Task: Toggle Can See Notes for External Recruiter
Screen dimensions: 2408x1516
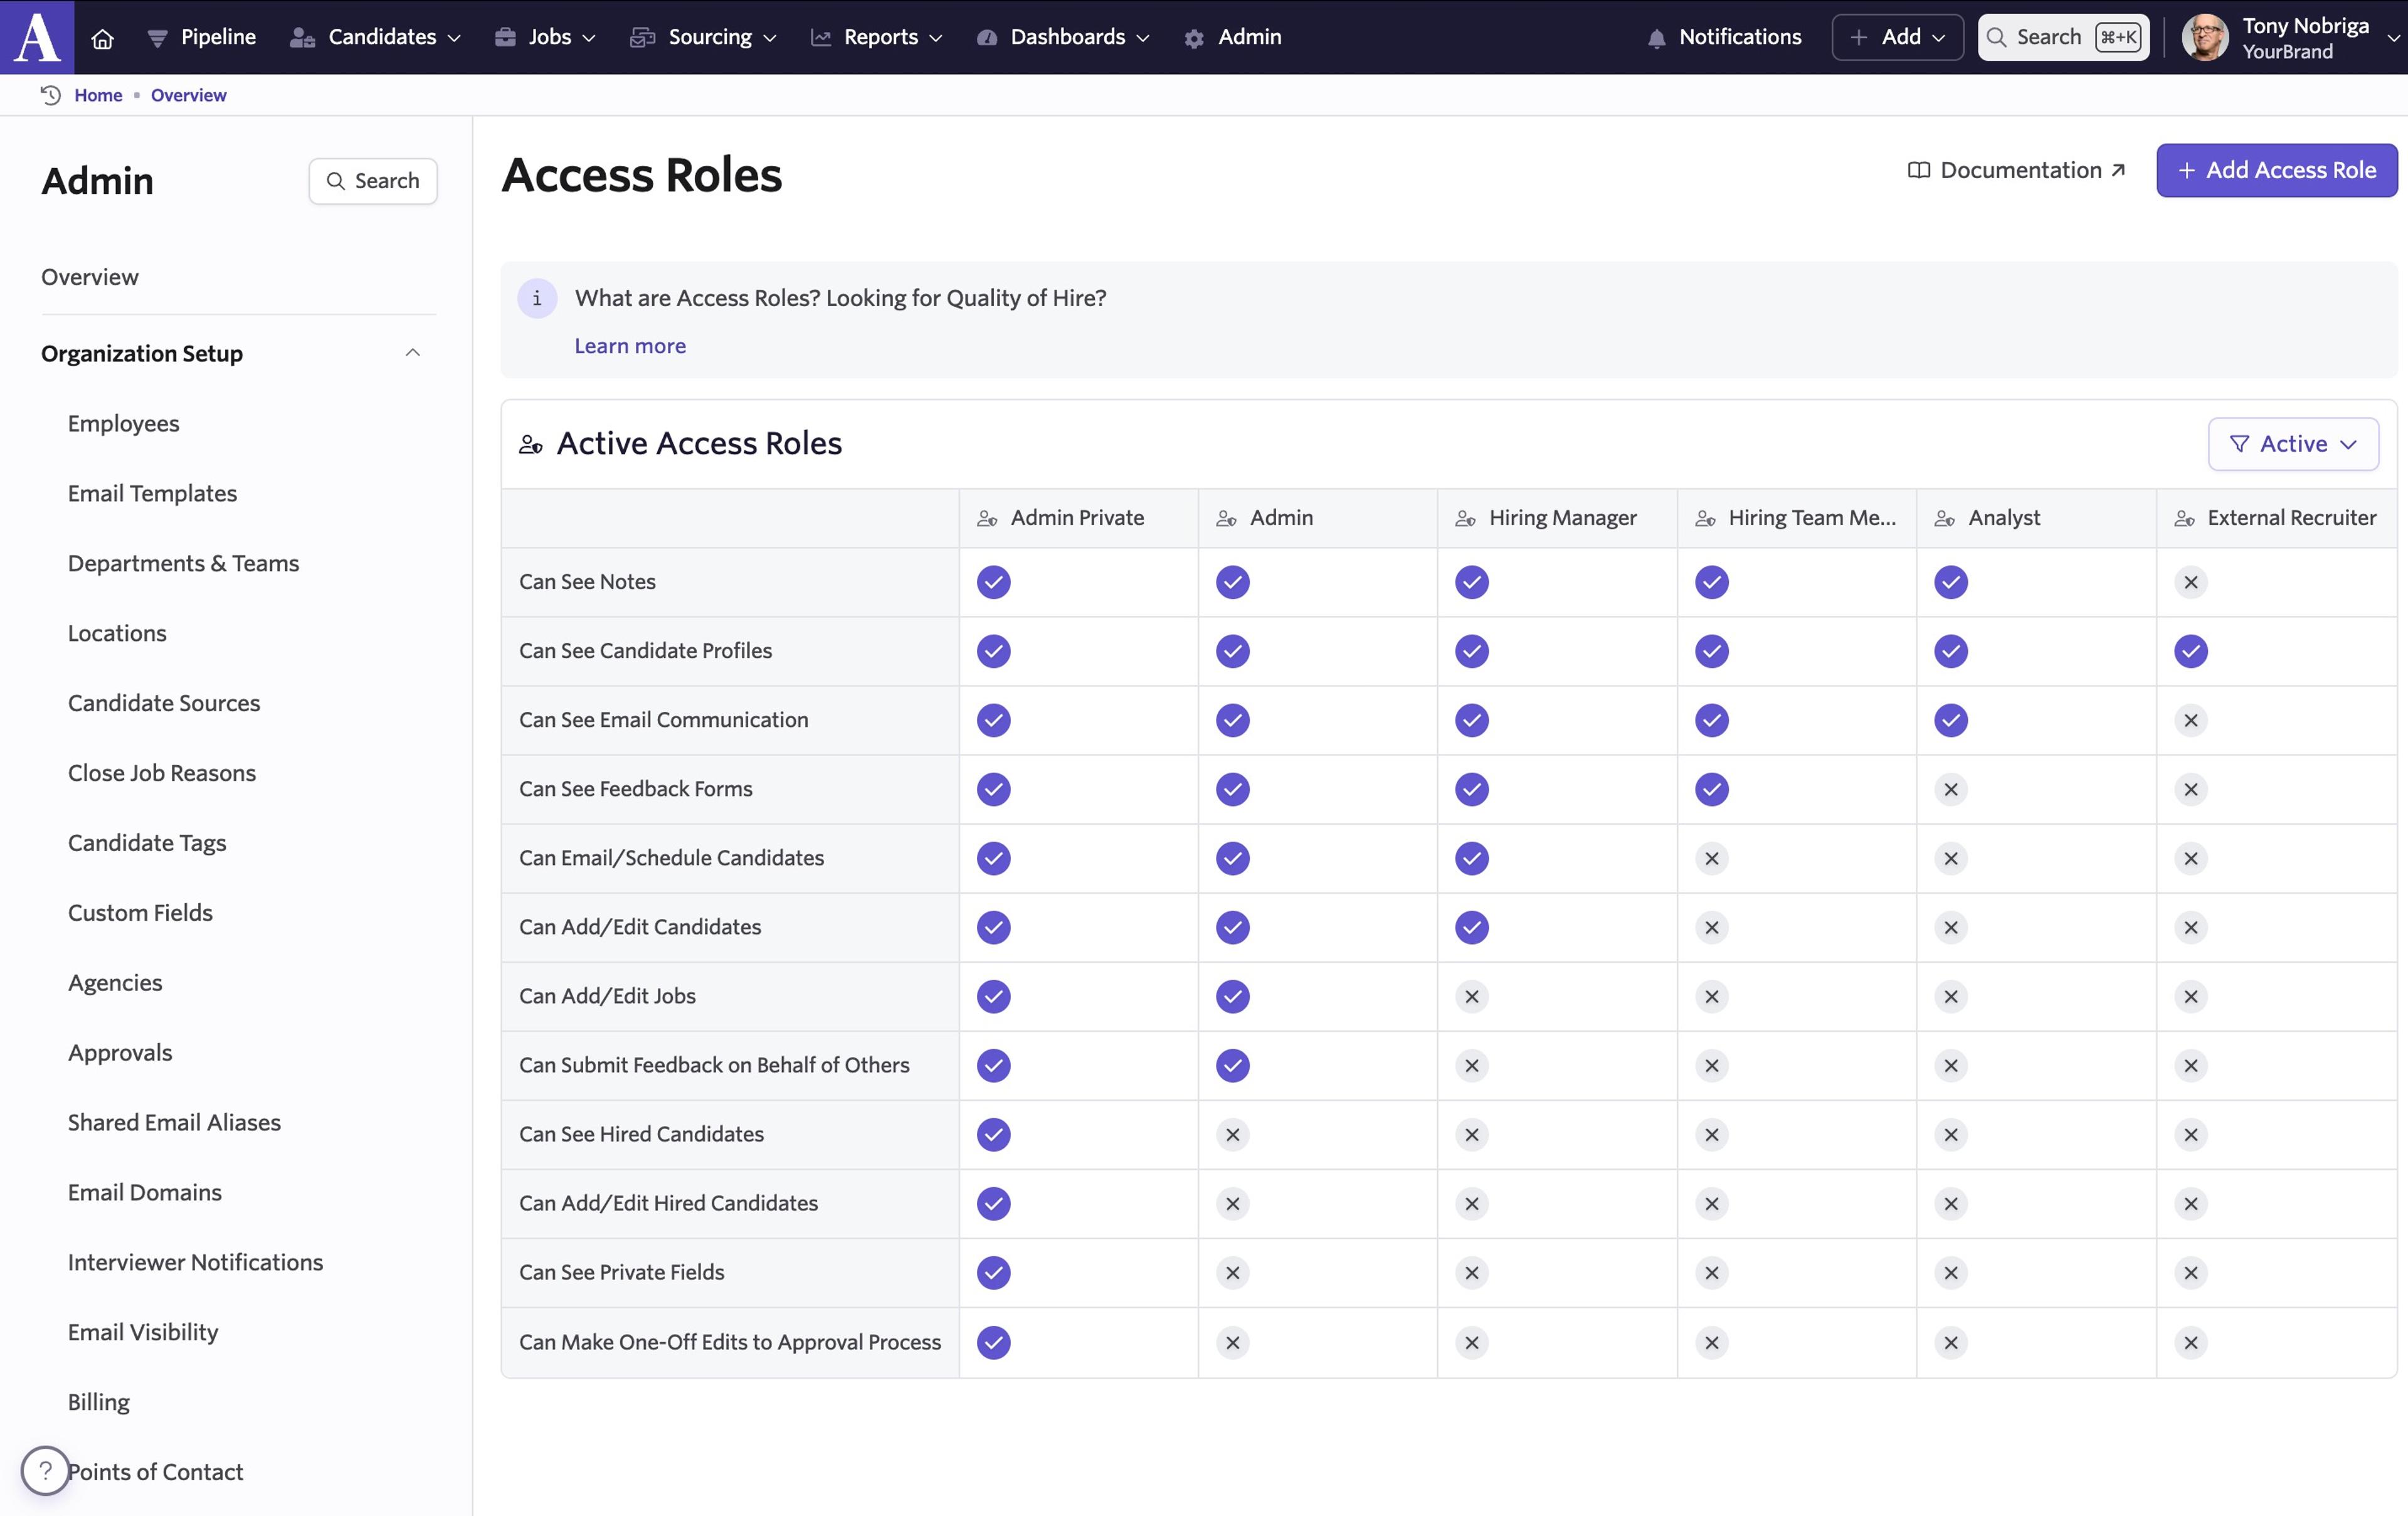Action: (2190, 582)
